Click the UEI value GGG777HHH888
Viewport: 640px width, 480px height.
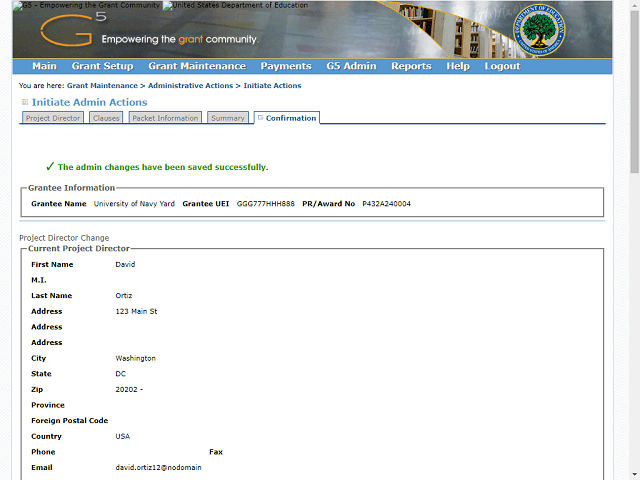click(x=266, y=204)
